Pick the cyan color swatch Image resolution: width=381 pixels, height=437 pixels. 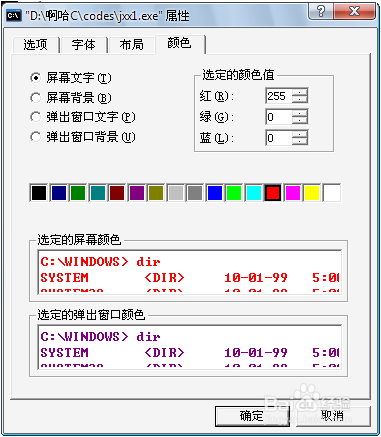click(254, 193)
